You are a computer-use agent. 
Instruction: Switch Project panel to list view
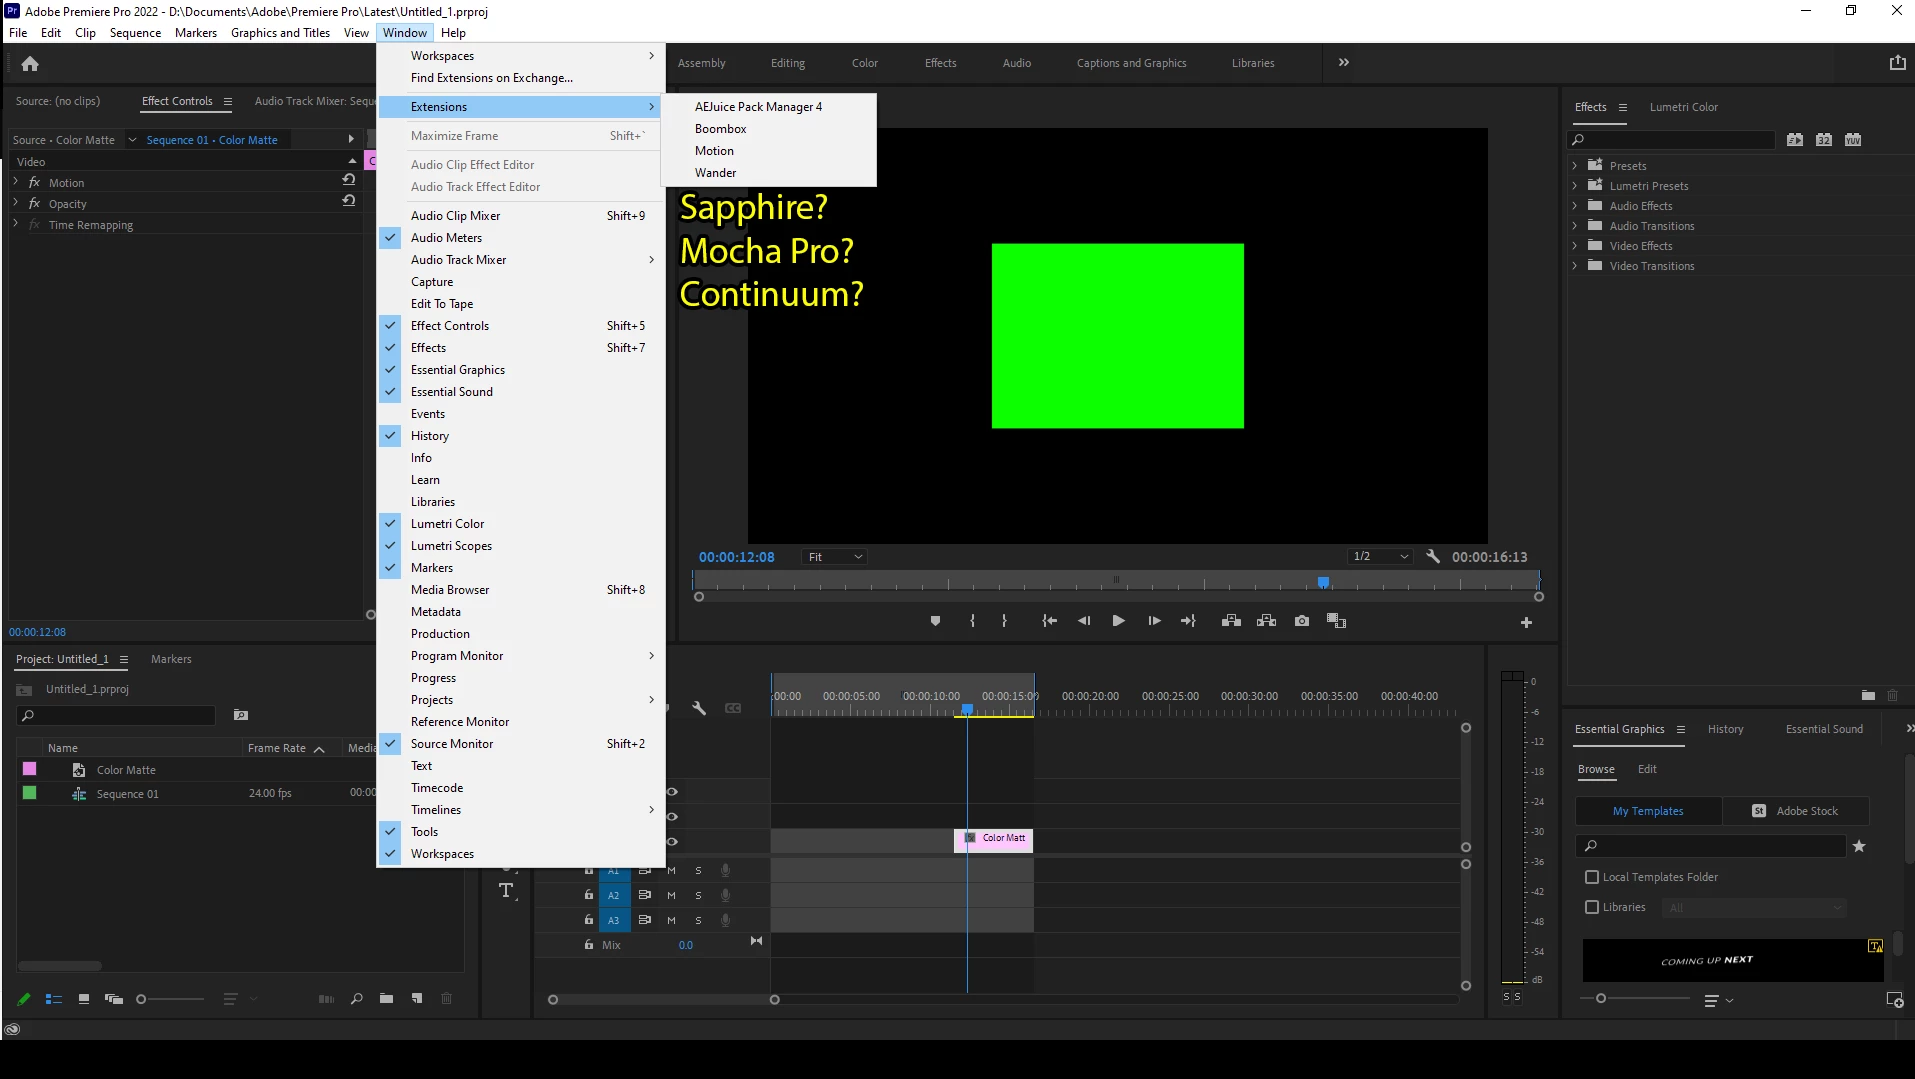point(54,999)
